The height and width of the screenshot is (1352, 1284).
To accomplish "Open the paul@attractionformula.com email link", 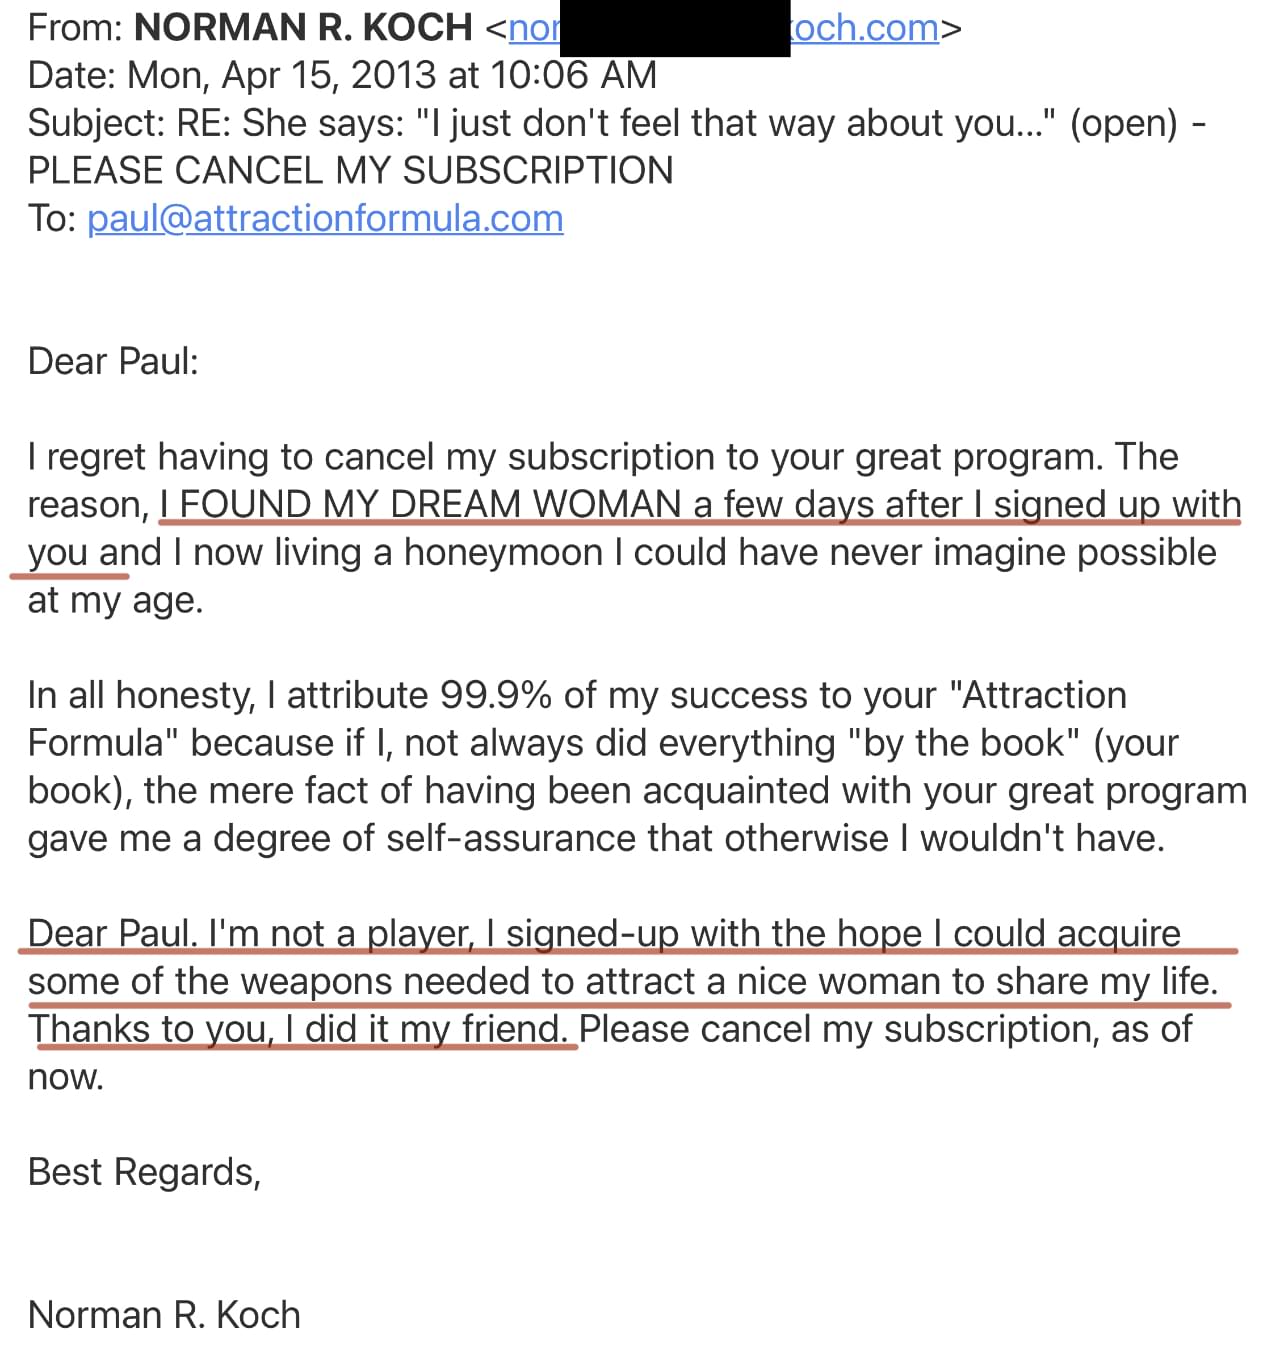I will (x=325, y=218).
